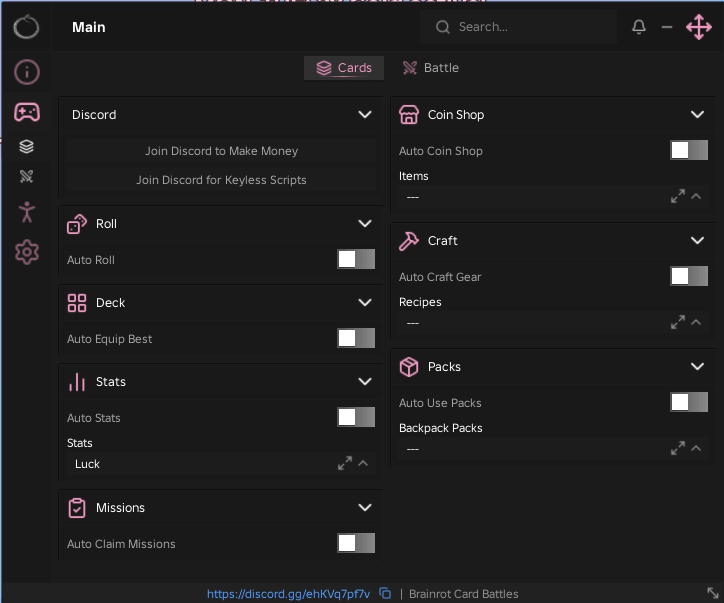Minimize the panel with the dash icon
724x603 pixels.
click(667, 27)
